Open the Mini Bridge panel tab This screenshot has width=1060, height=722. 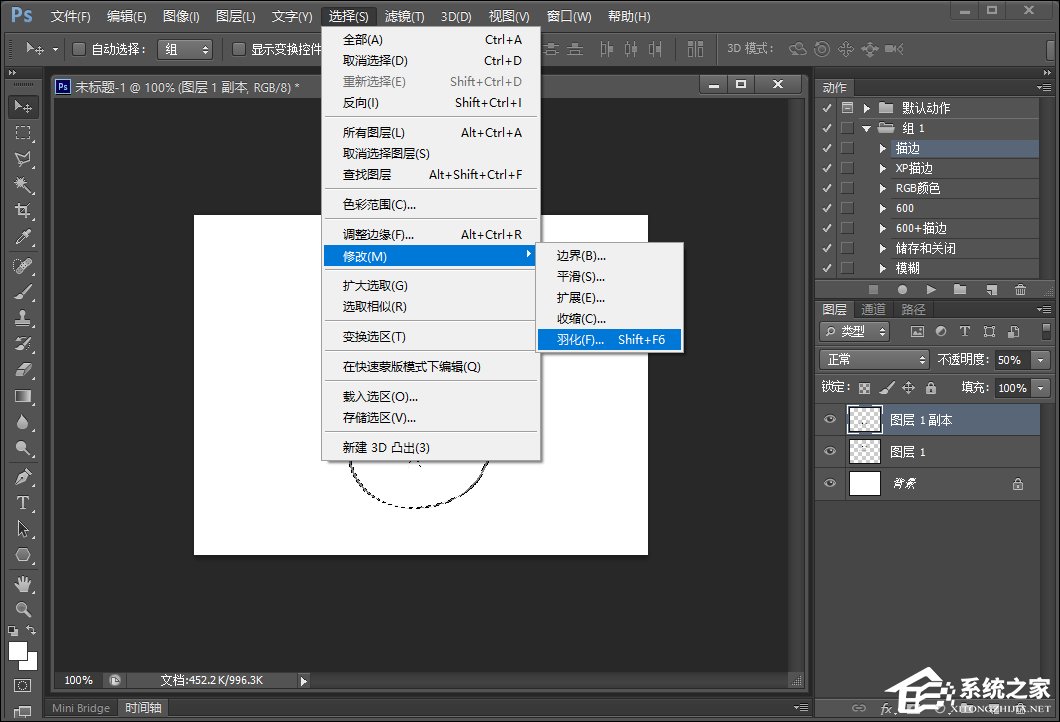click(81, 708)
